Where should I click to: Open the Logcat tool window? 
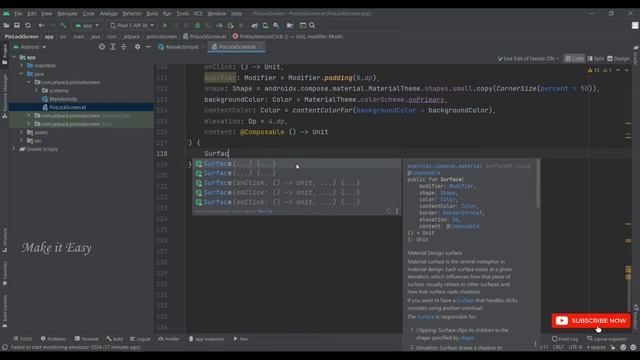pyautogui.click(x=140, y=339)
